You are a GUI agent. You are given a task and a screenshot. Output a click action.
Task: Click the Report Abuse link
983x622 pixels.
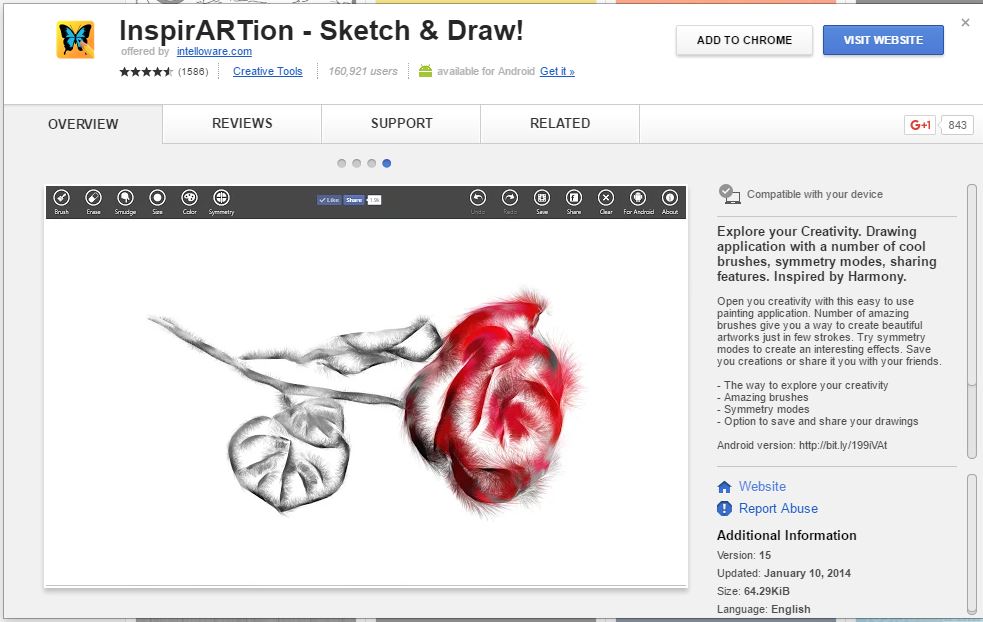click(x=778, y=509)
